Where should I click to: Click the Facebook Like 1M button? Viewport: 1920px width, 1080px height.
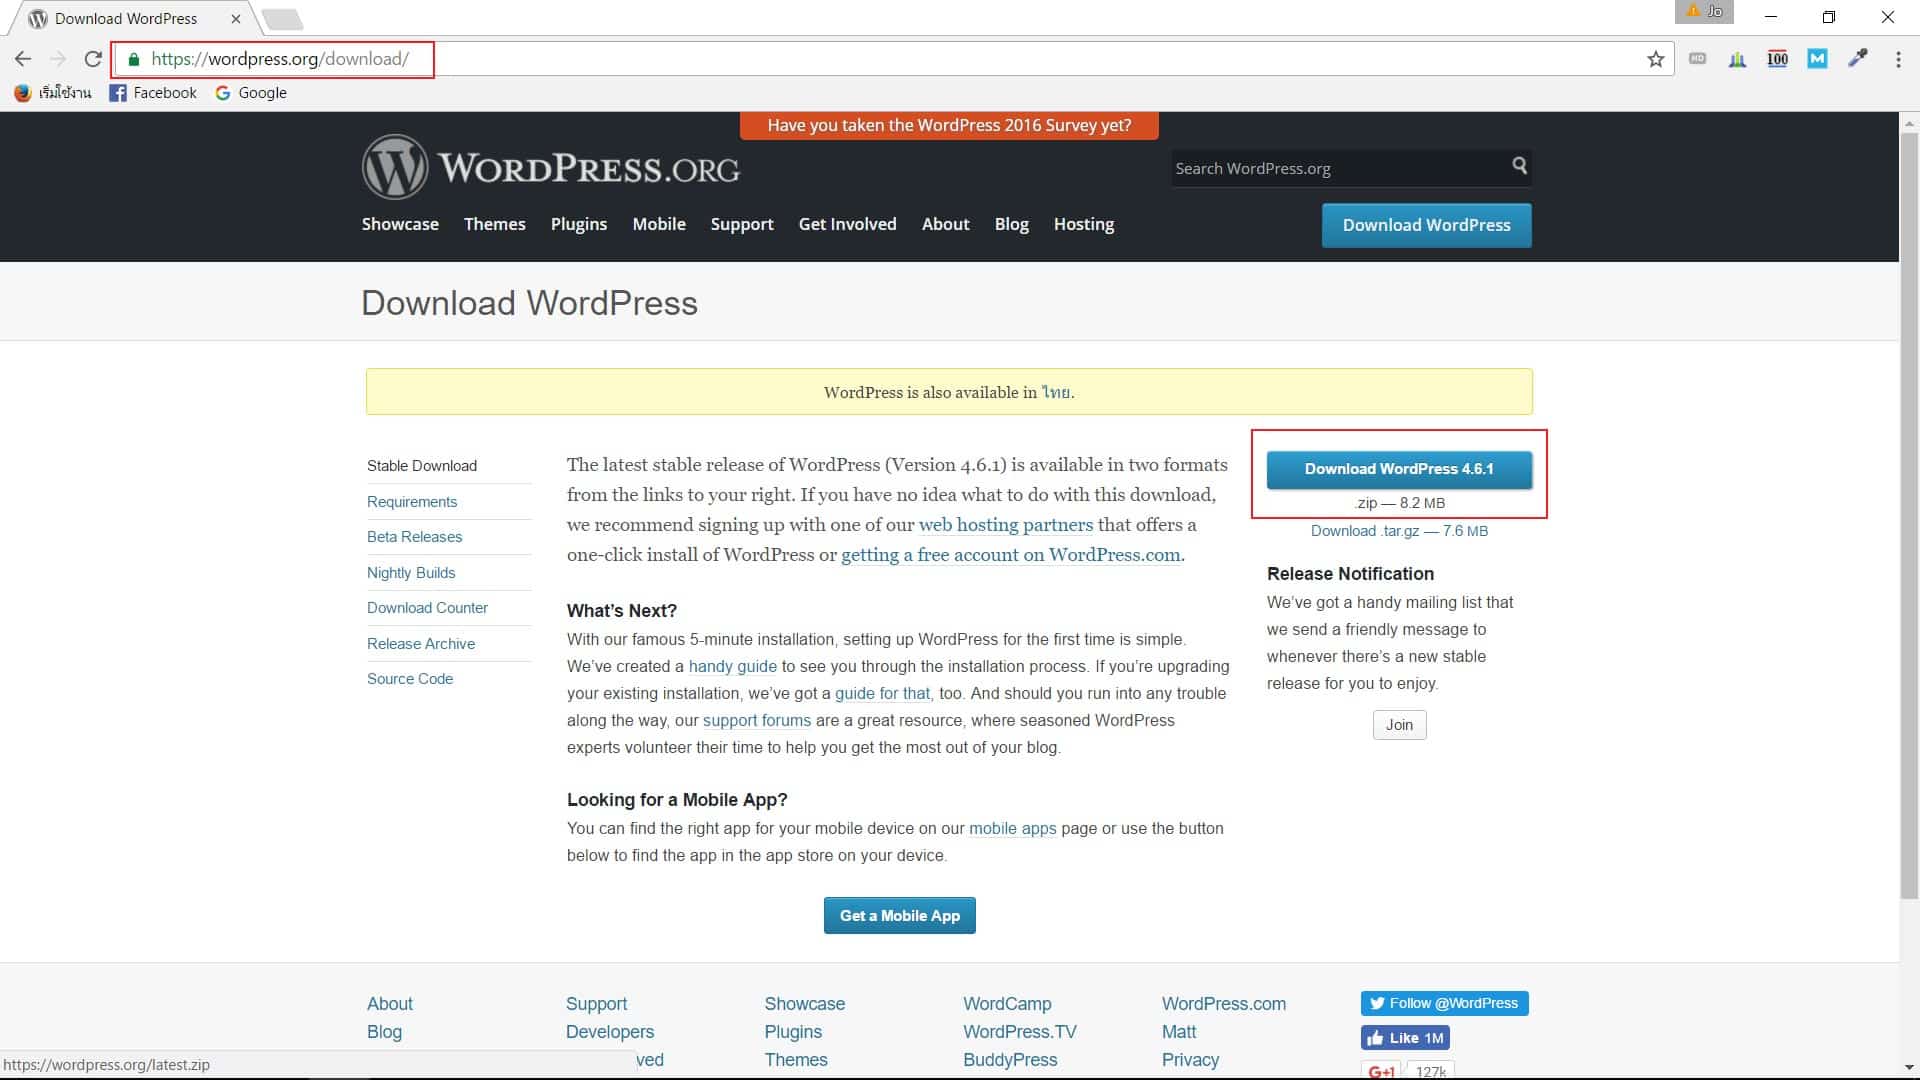(1404, 1038)
